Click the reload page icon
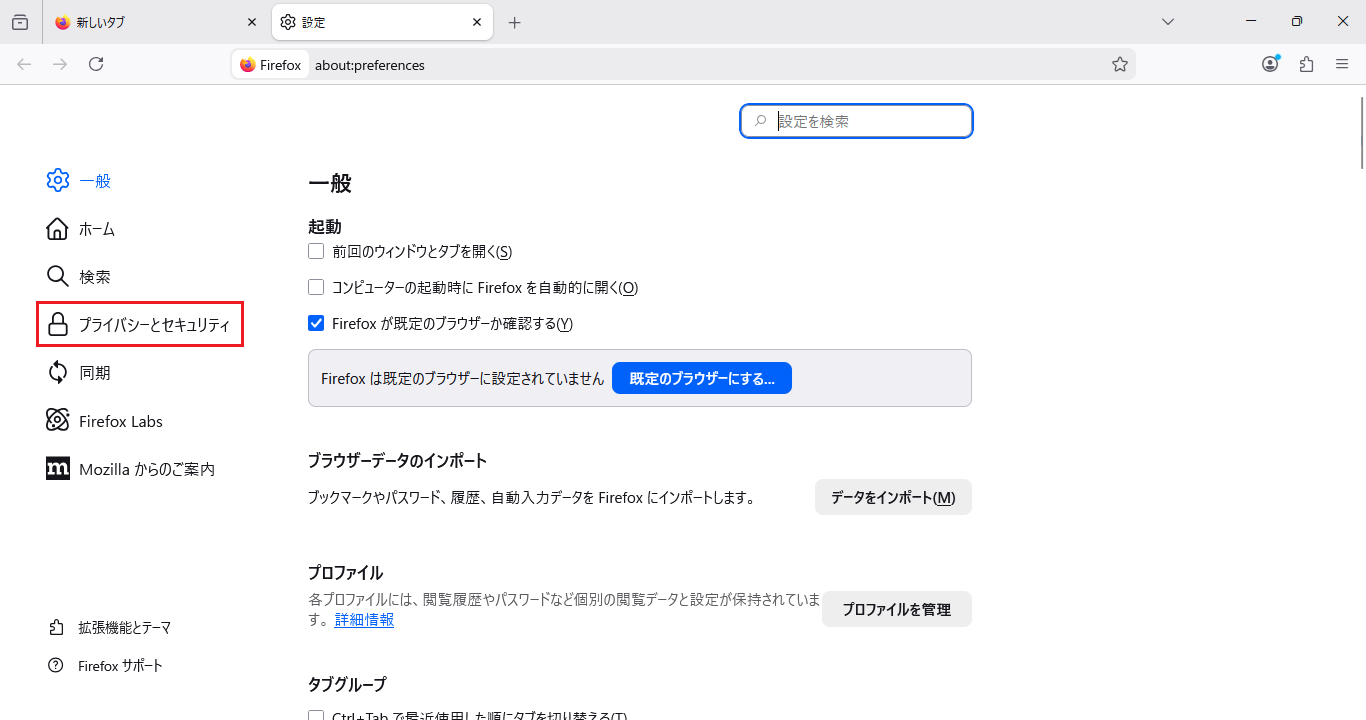The image size is (1366, 720). [96, 64]
